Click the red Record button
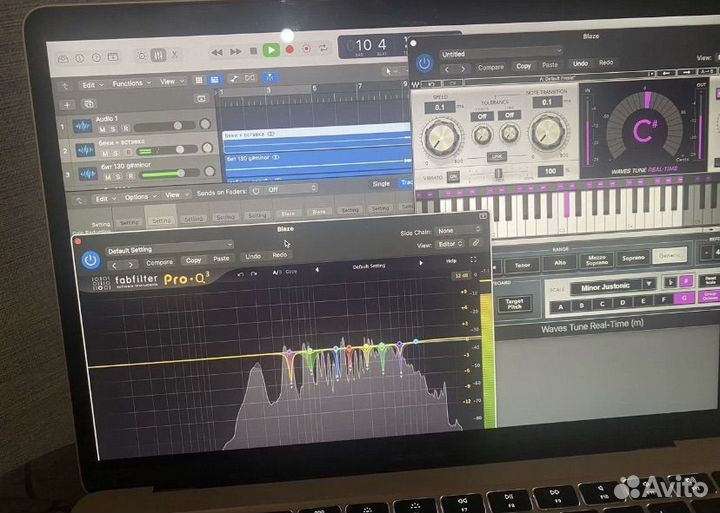This screenshot has width=720, height=513. (x=290, y=49)
